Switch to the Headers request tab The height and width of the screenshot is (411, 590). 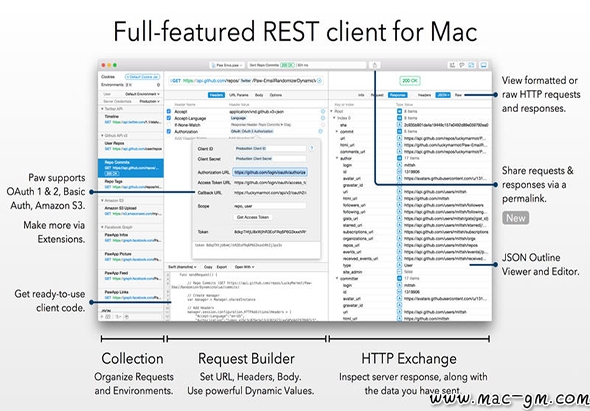(x=216, y=95)
